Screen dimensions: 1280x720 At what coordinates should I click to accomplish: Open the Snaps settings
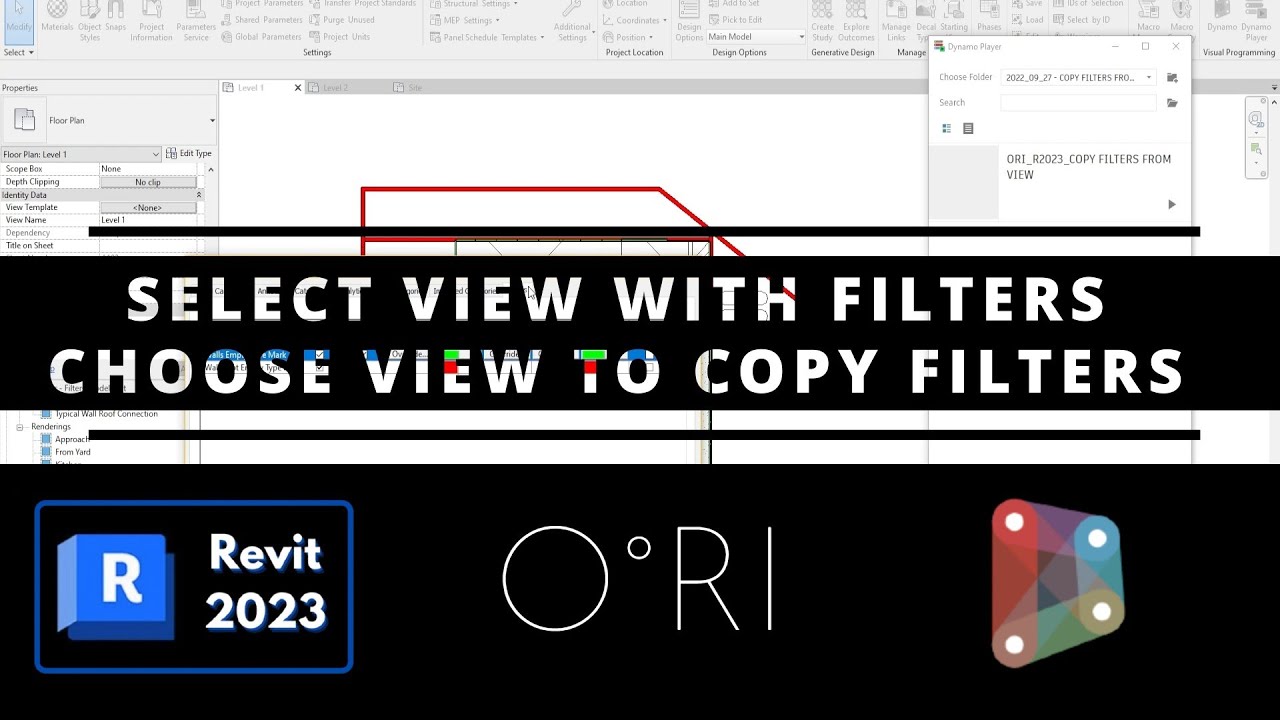116,18
